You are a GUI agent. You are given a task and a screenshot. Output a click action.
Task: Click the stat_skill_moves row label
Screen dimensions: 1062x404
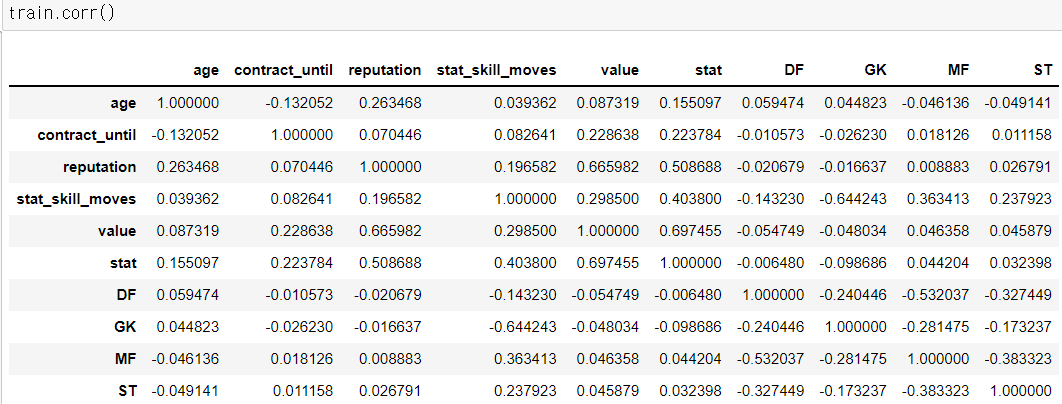point(76,199)
